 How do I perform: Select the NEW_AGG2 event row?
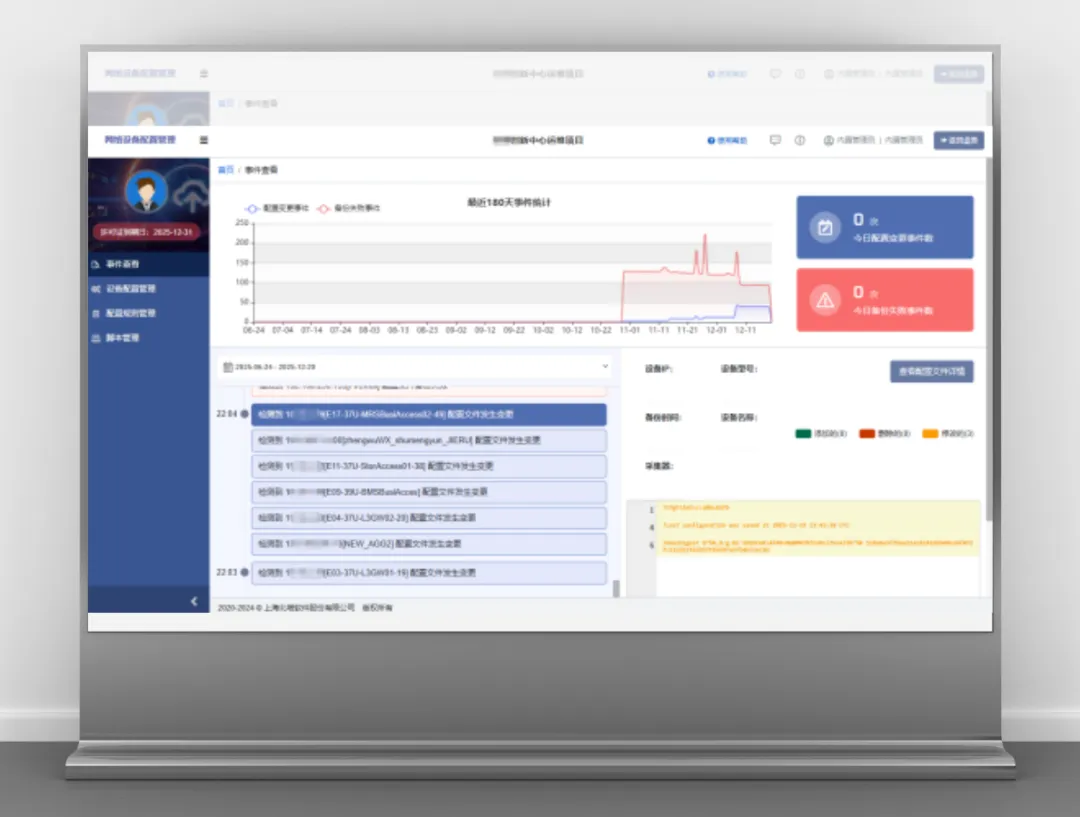[428, 544]
